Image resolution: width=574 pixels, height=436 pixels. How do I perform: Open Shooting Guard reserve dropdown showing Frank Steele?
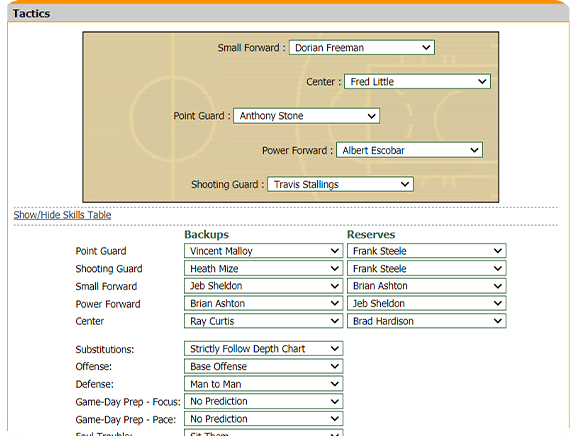click(x=426, y=268)
